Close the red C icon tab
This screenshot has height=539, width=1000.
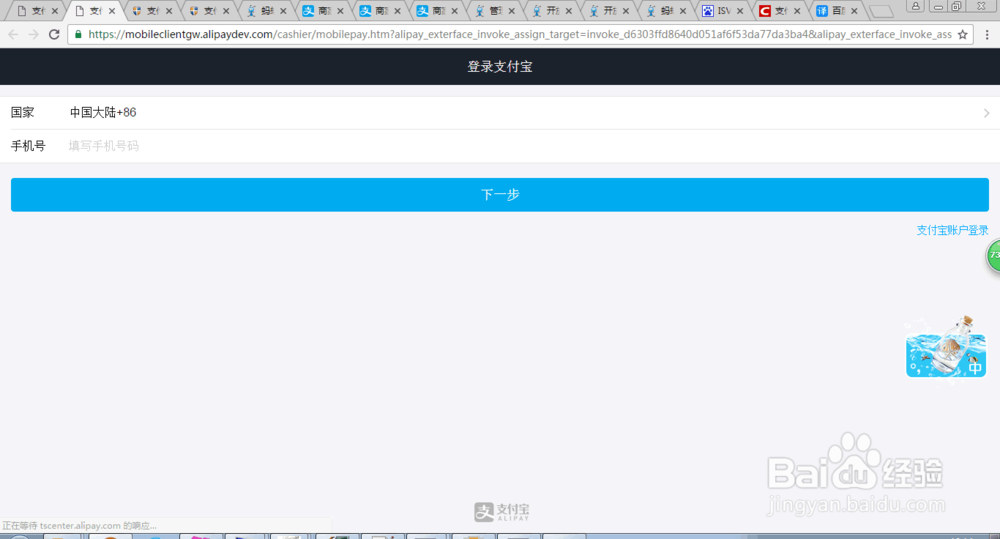(x=797, y=11)
